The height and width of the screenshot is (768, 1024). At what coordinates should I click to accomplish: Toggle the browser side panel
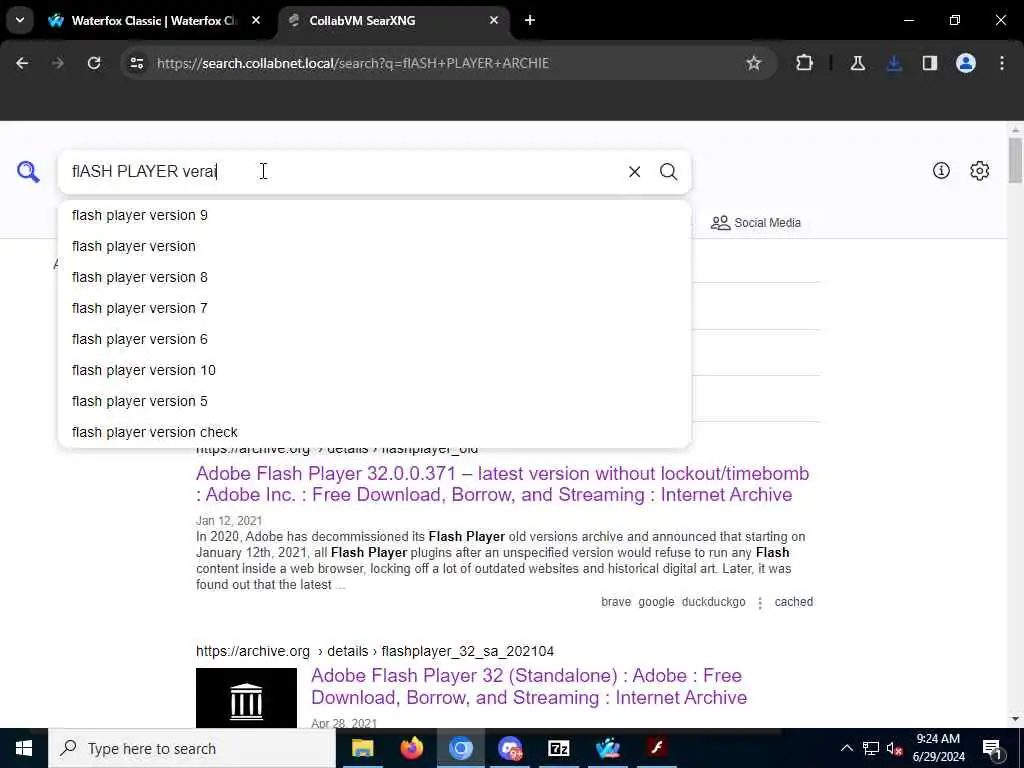[930, 63]
